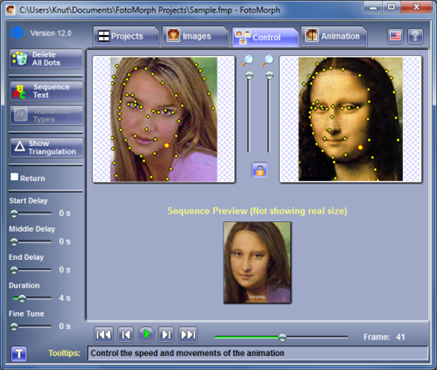The width and height of the screenshot is (437, 370).
Task: Enable the Return checkbox
Action: [x=14, y=177]
